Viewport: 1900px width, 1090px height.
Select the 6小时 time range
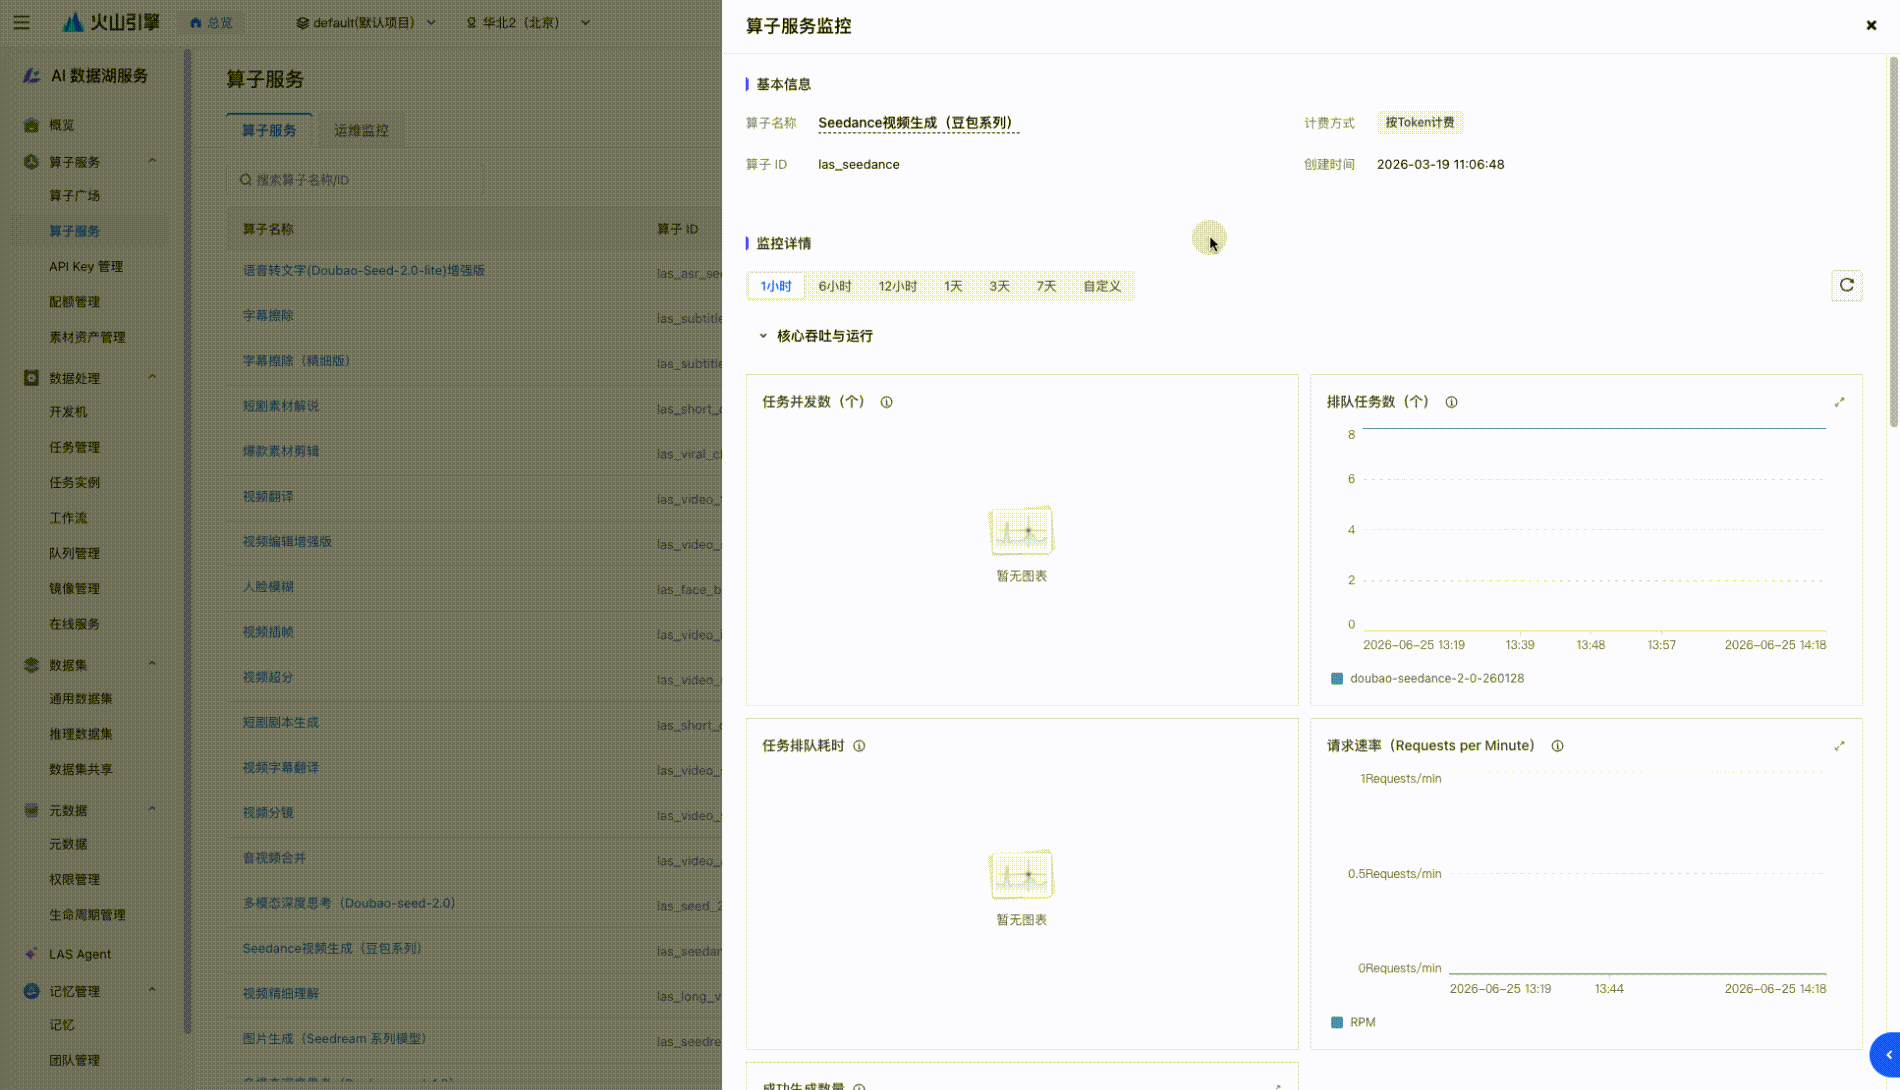pos(835,286)
